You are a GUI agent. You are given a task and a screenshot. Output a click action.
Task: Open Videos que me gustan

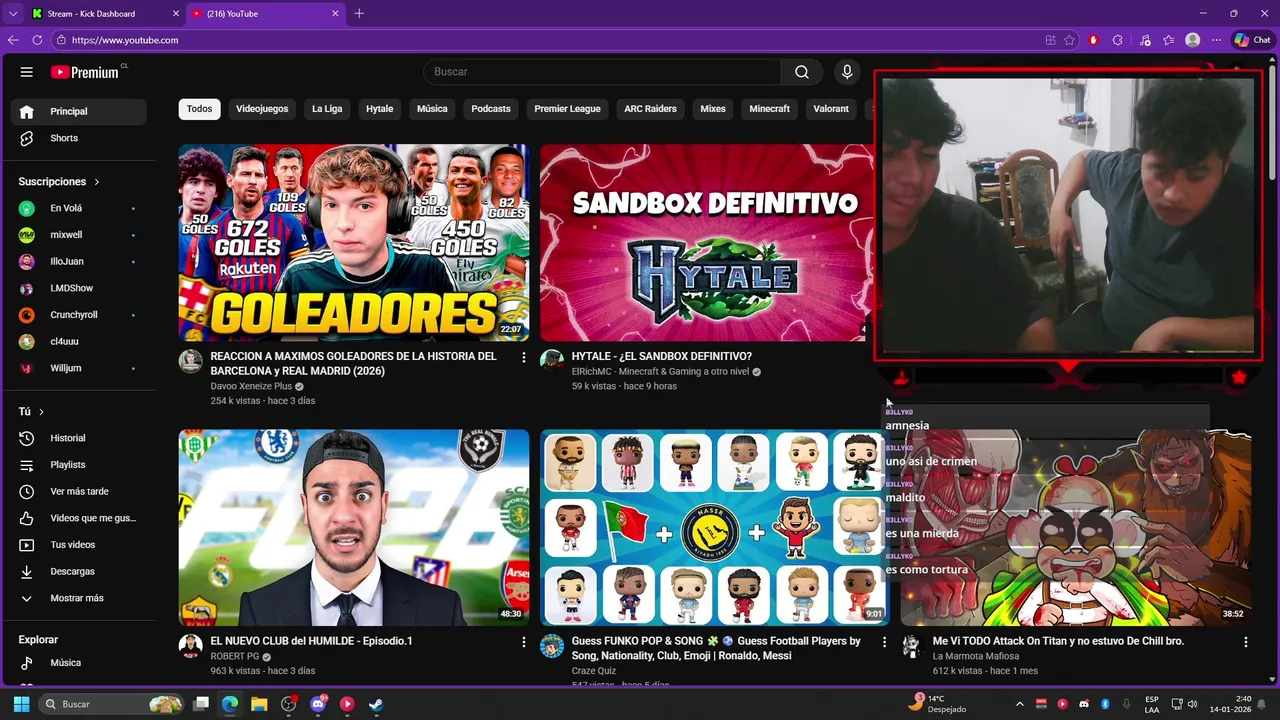tap(78, 518)
